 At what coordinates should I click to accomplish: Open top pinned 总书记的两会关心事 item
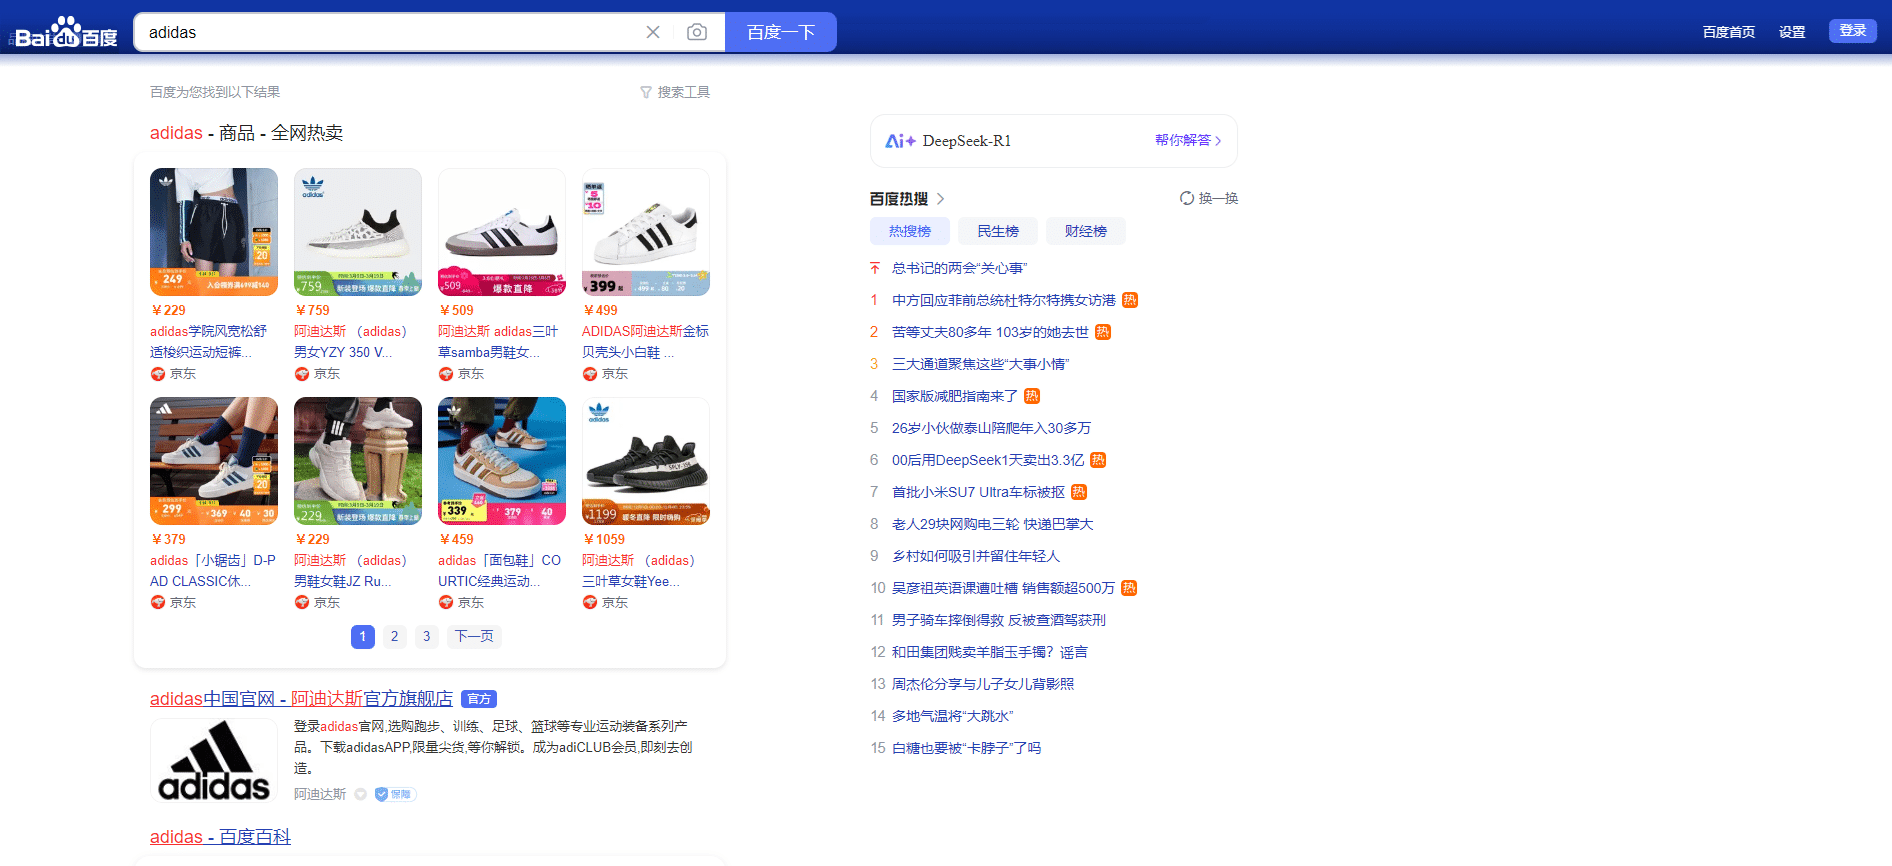point(959,268)
